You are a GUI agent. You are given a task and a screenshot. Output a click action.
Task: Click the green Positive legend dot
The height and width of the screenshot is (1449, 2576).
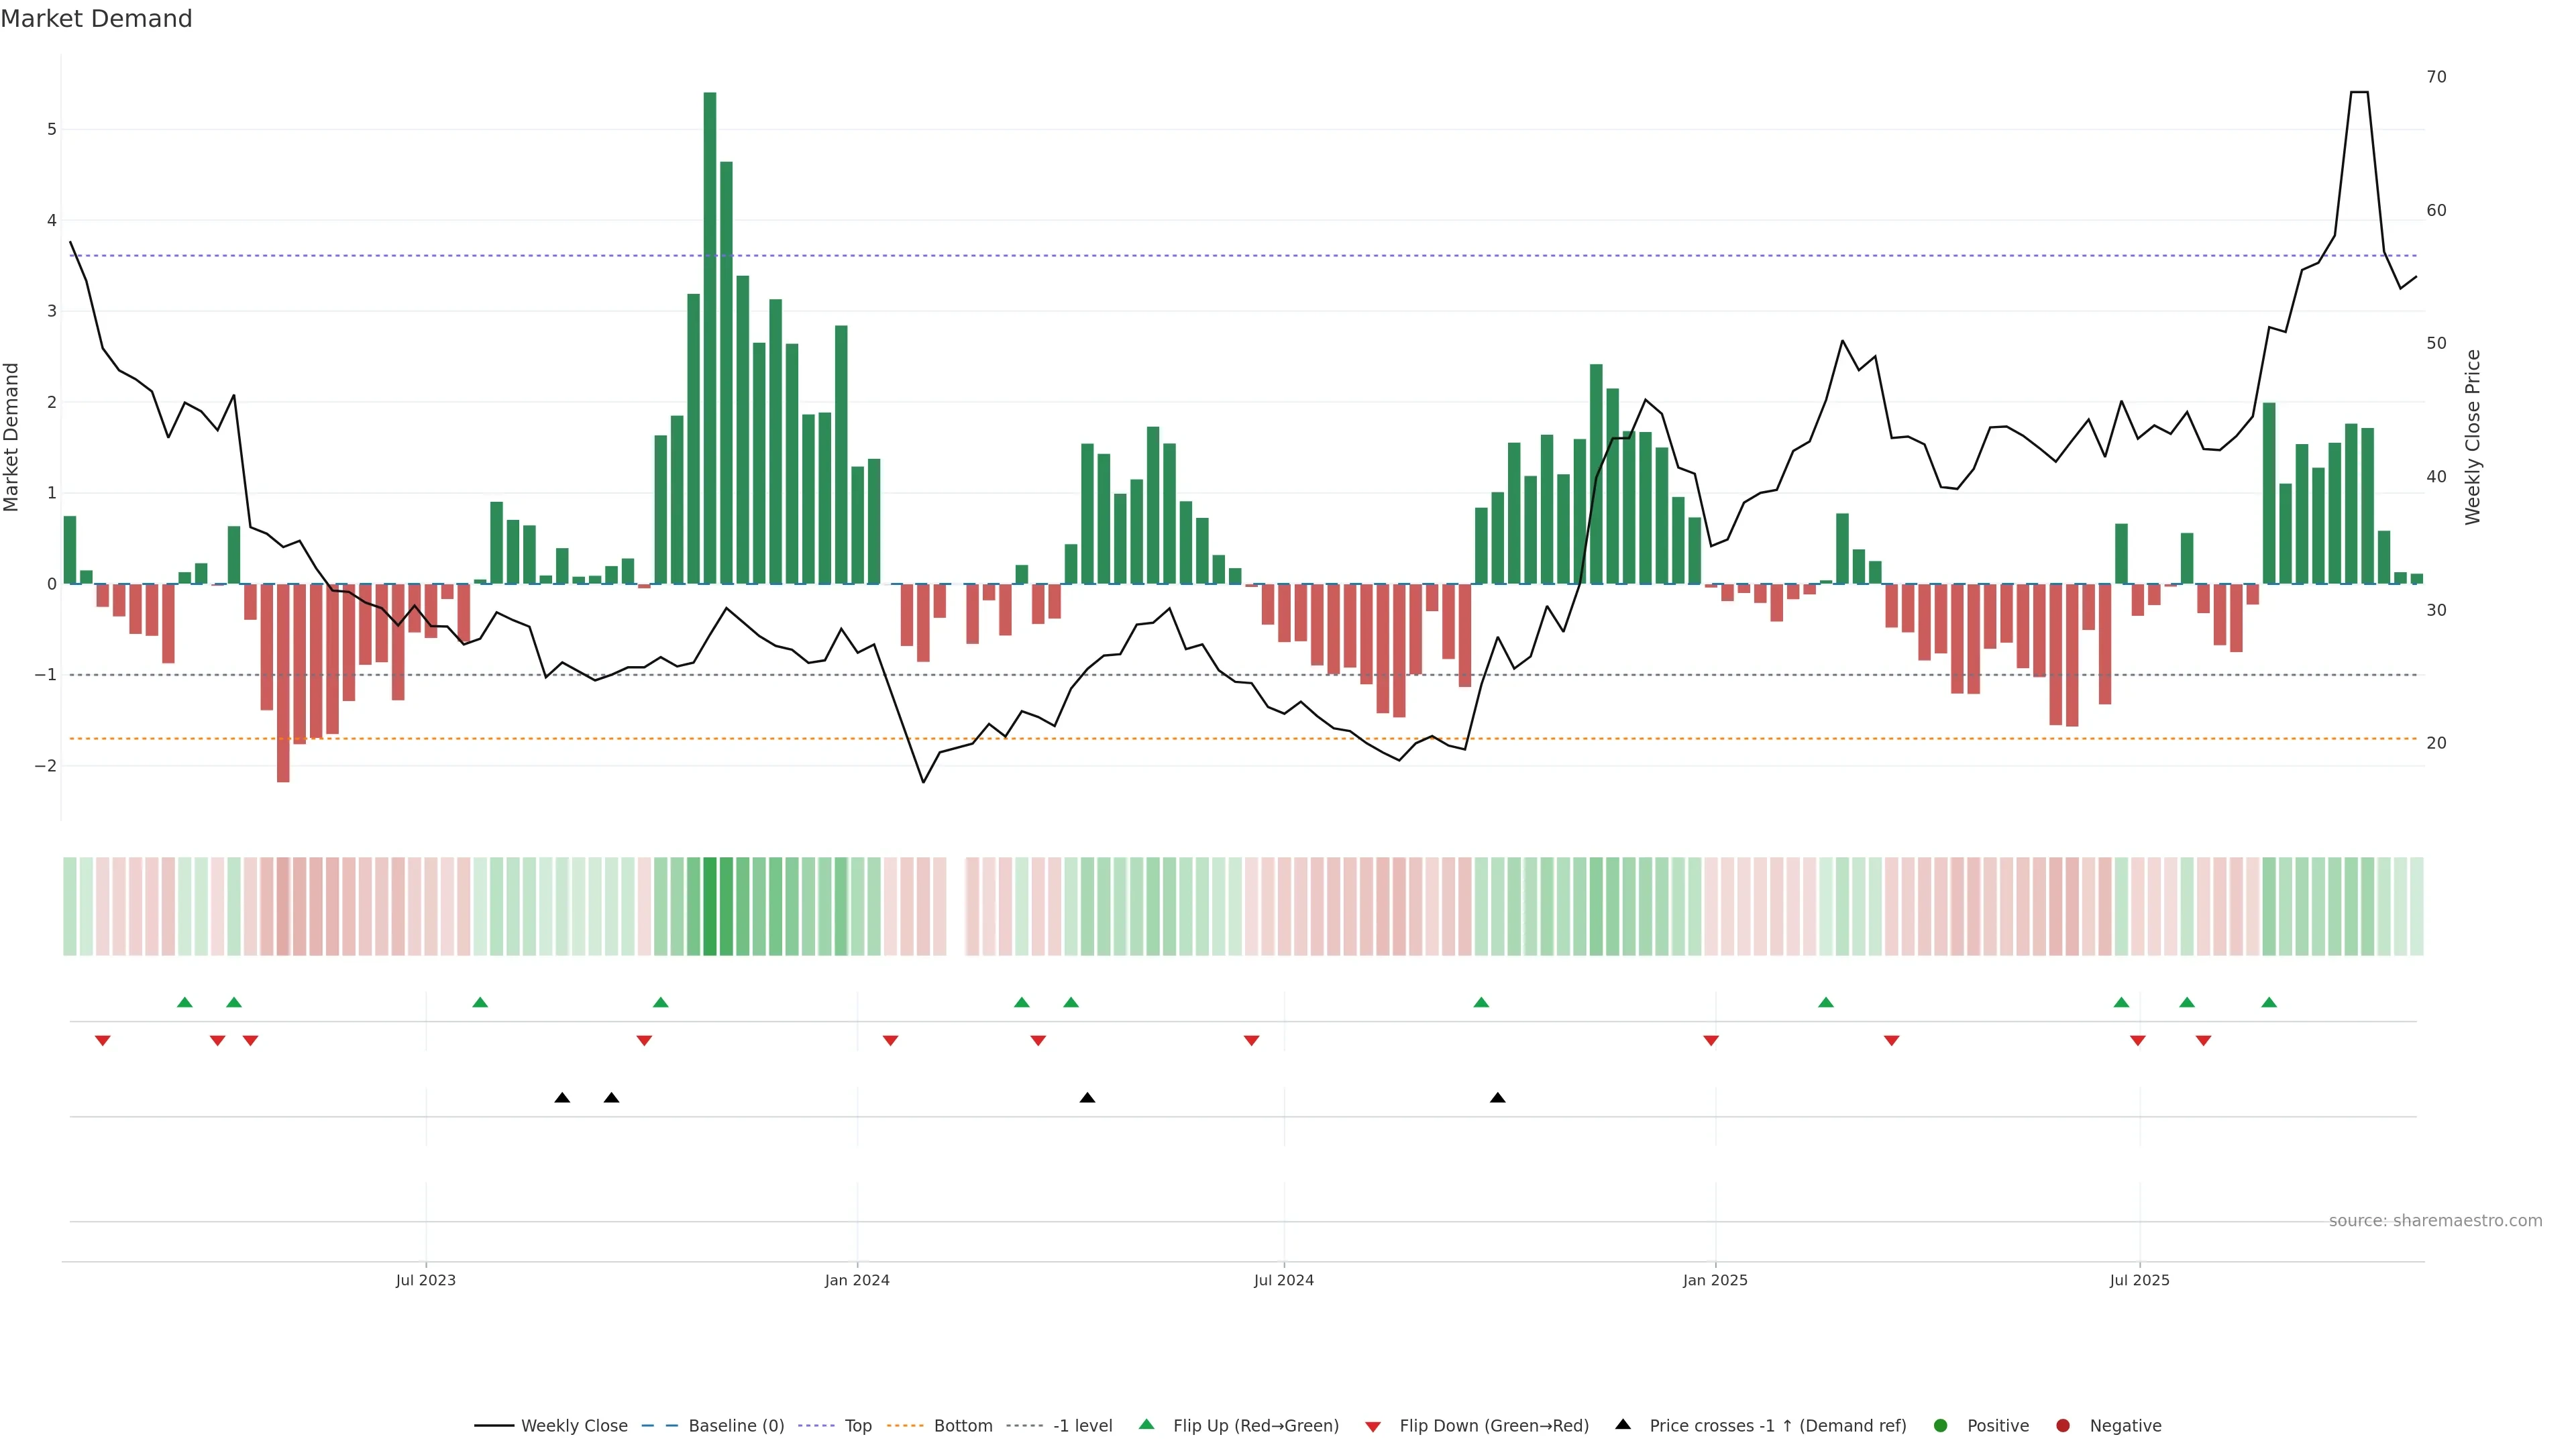(x=1940, y=1425)
